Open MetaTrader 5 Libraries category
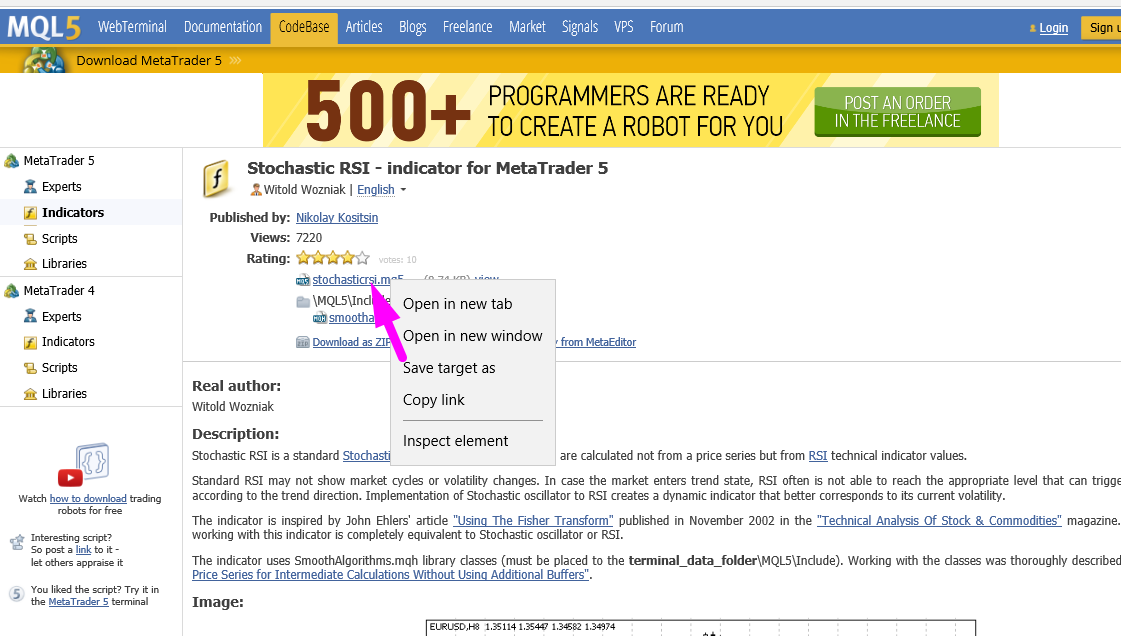 (64, 264)
